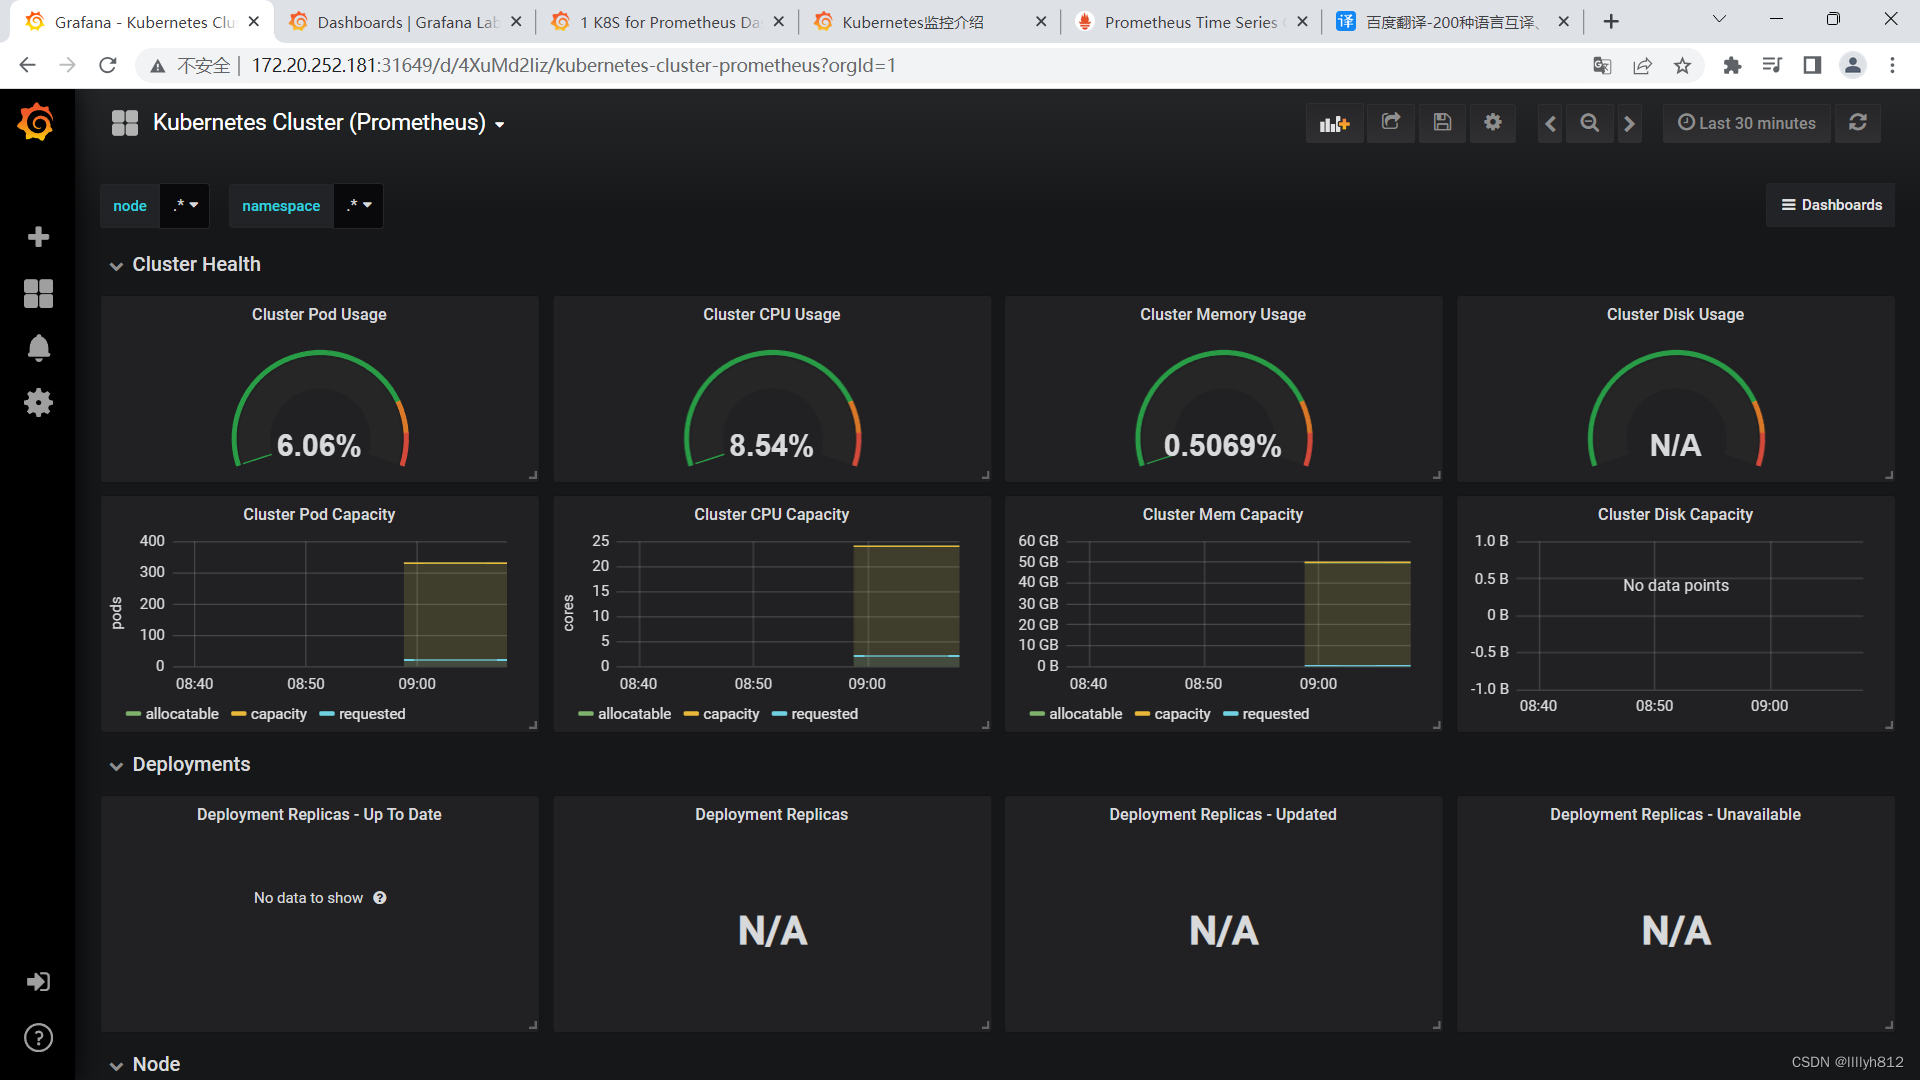Click the browser reload button
The image size is (1920, 1080).
click(108, 65)
